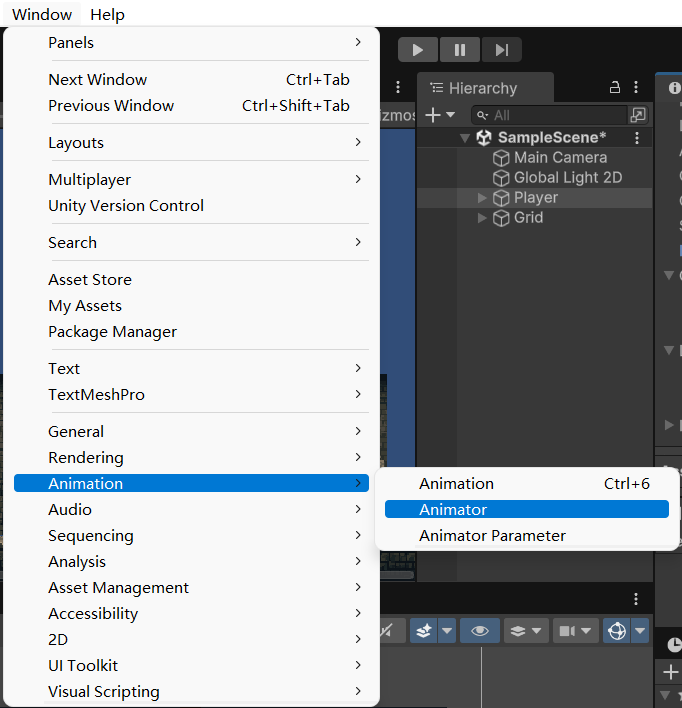Click the cube icon next to Global Light 2D

click(501, 178)
